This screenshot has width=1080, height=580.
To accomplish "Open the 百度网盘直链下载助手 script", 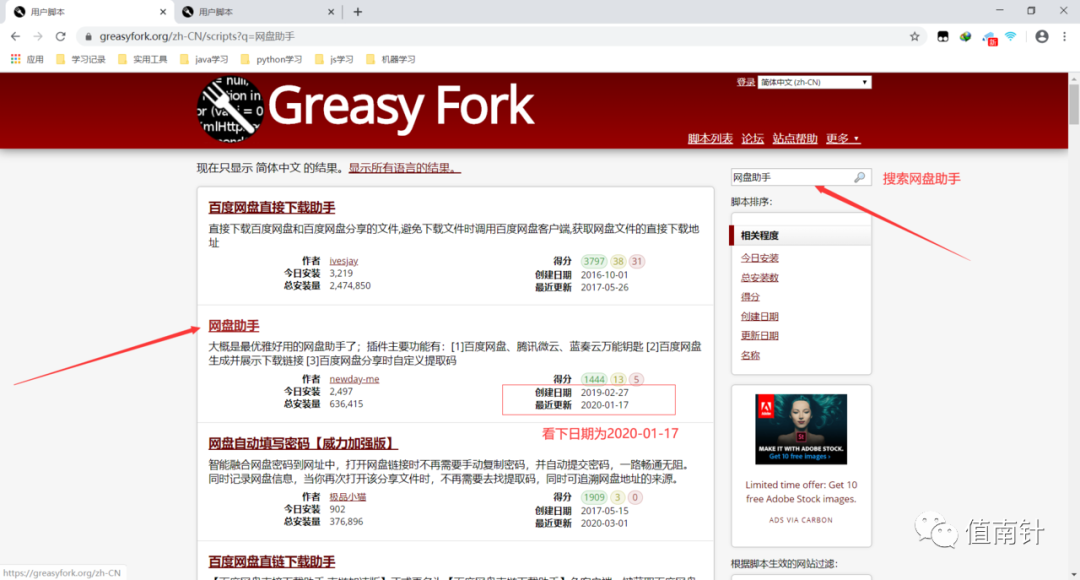I will pyautogui.click(x=271, y=562).
